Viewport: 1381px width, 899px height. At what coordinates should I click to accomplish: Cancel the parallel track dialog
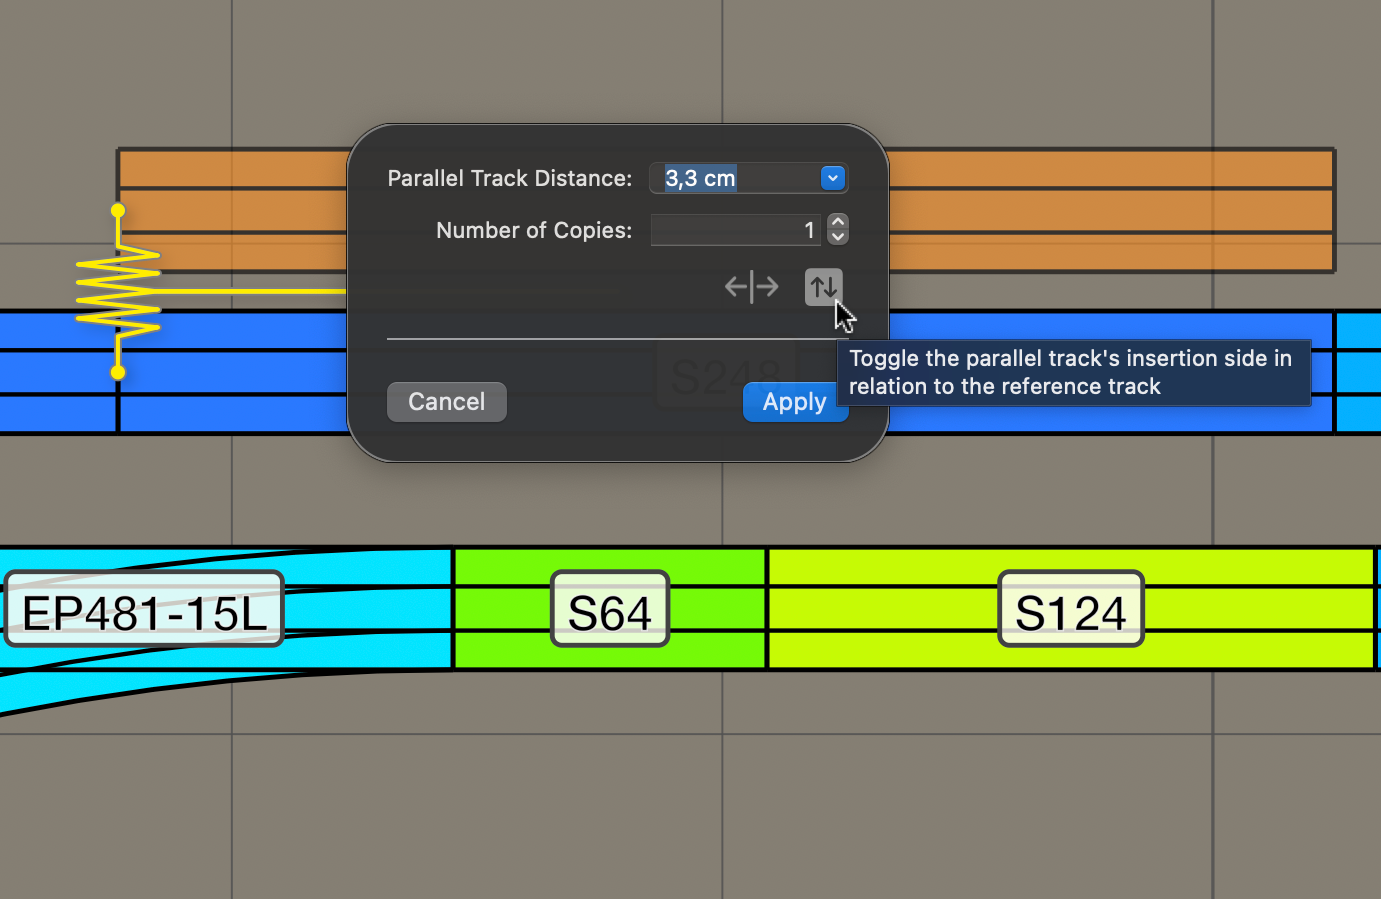click(446, 401)
